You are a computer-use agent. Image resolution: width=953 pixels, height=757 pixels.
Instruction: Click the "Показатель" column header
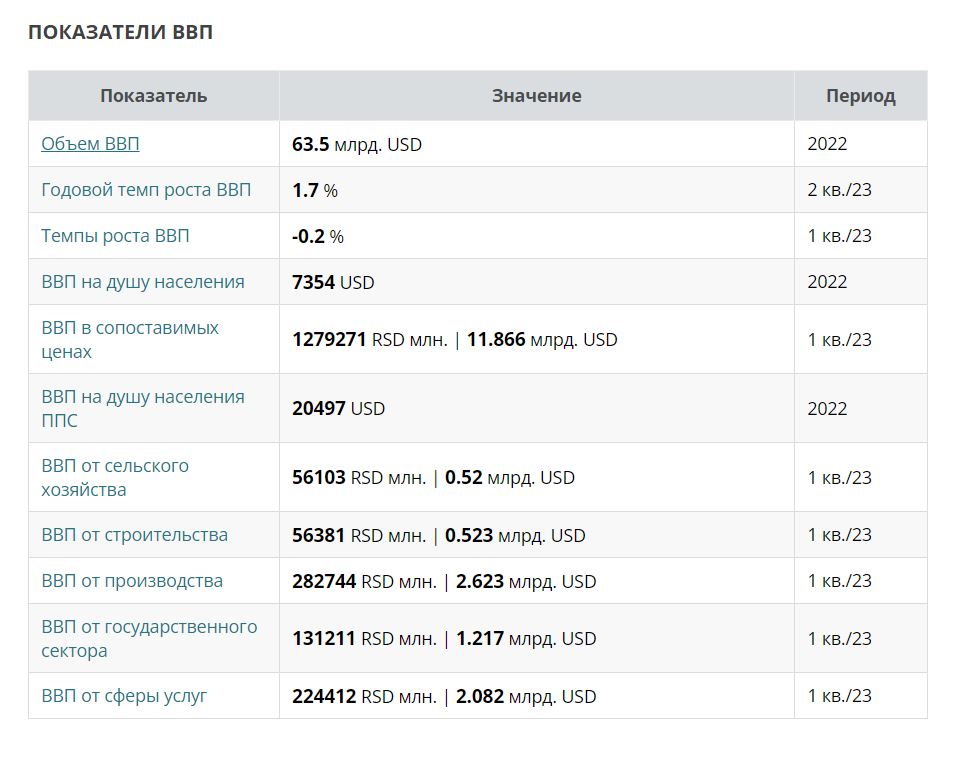(153, 96)
